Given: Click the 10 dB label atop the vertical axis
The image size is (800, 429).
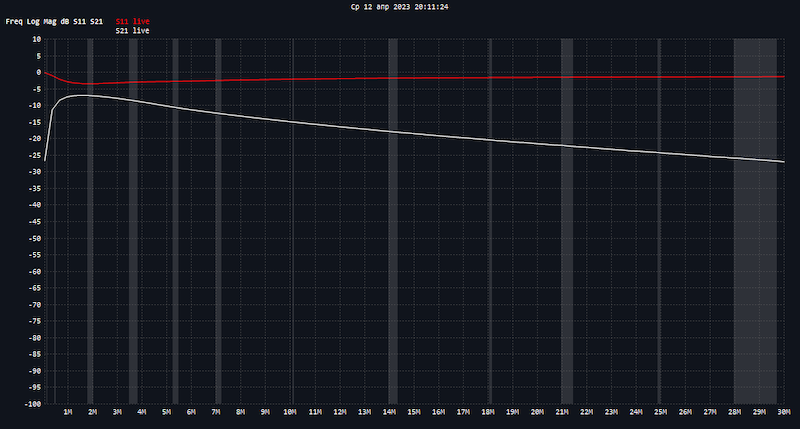Looking at the screenshot, I should coord(34,39).
